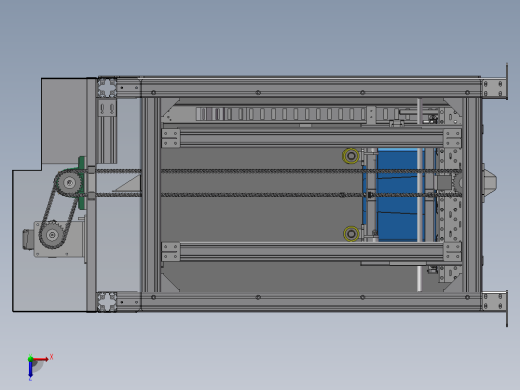This screenshot has width=520, height=390.
Task: Pick the cone-shaped bumper on the right side
Action: click(490, 183)
